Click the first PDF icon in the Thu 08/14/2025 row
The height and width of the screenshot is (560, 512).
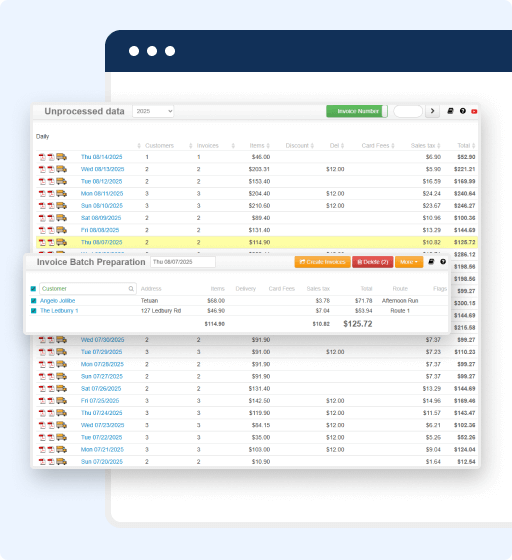[42, 157]
